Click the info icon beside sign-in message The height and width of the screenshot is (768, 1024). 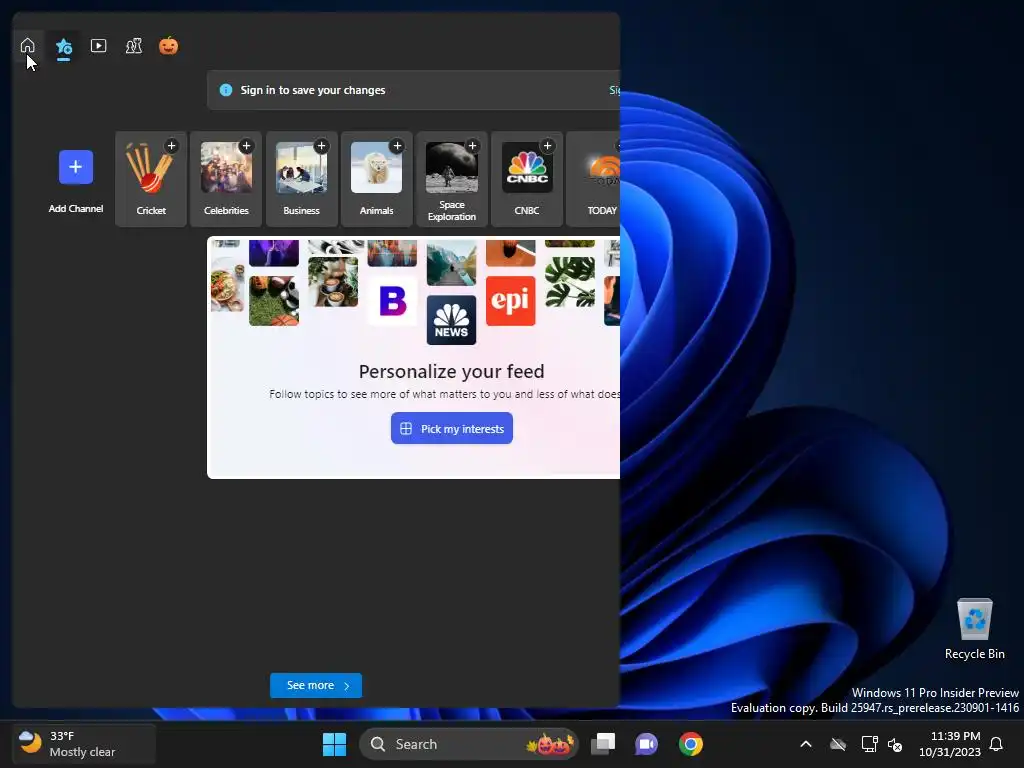[x=226, y=90]
